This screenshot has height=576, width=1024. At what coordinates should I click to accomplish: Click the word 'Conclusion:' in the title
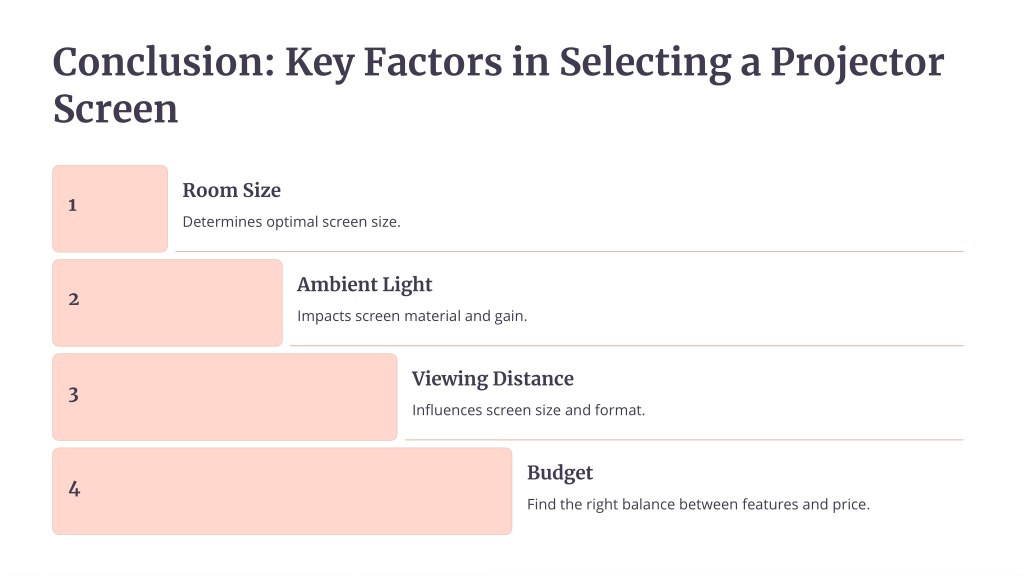[x=164, y=62]
